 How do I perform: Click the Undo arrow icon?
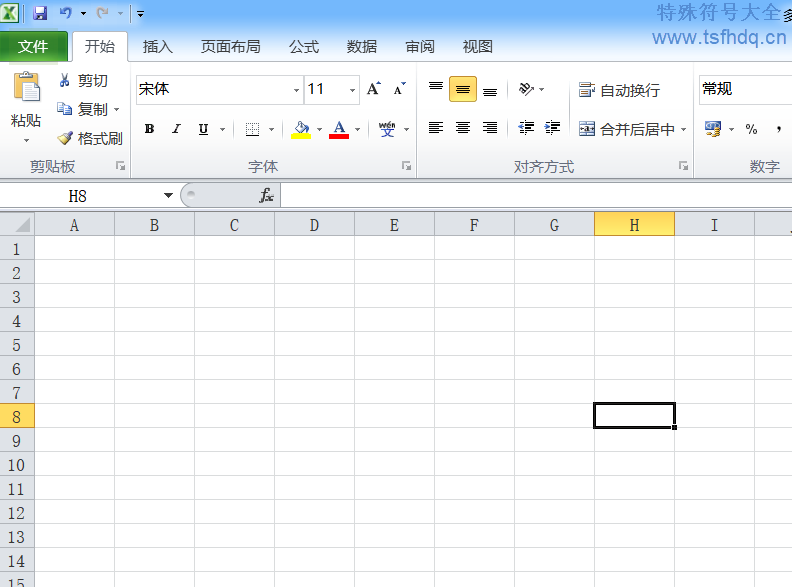point(65,13)
